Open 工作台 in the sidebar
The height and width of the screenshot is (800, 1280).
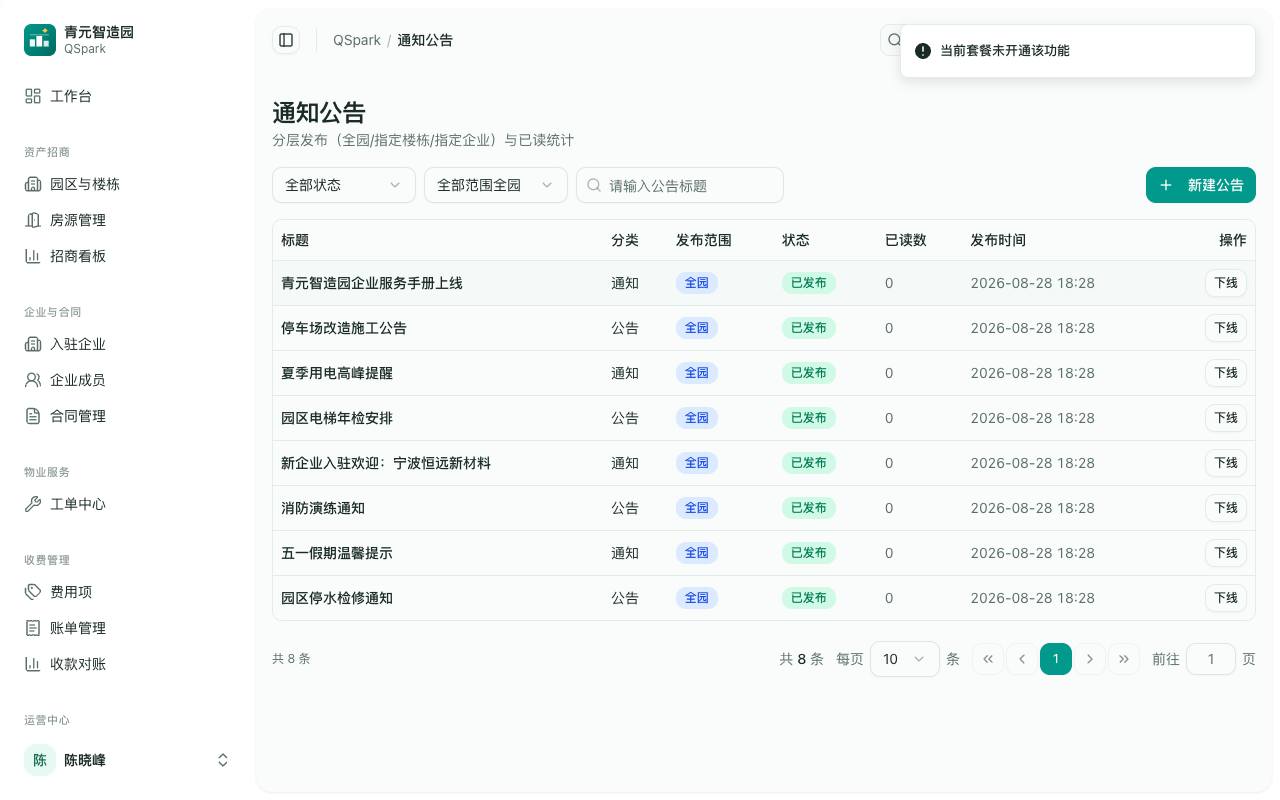coord(128,96)
